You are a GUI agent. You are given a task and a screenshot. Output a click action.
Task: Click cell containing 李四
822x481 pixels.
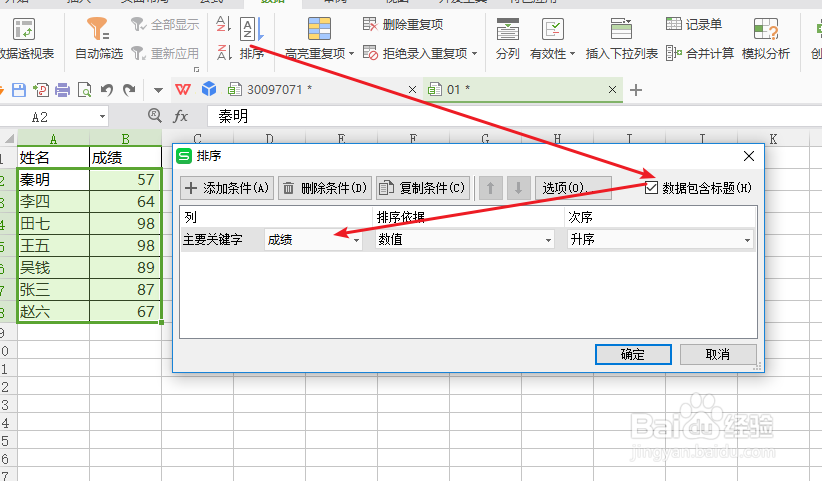pos(53,202)
